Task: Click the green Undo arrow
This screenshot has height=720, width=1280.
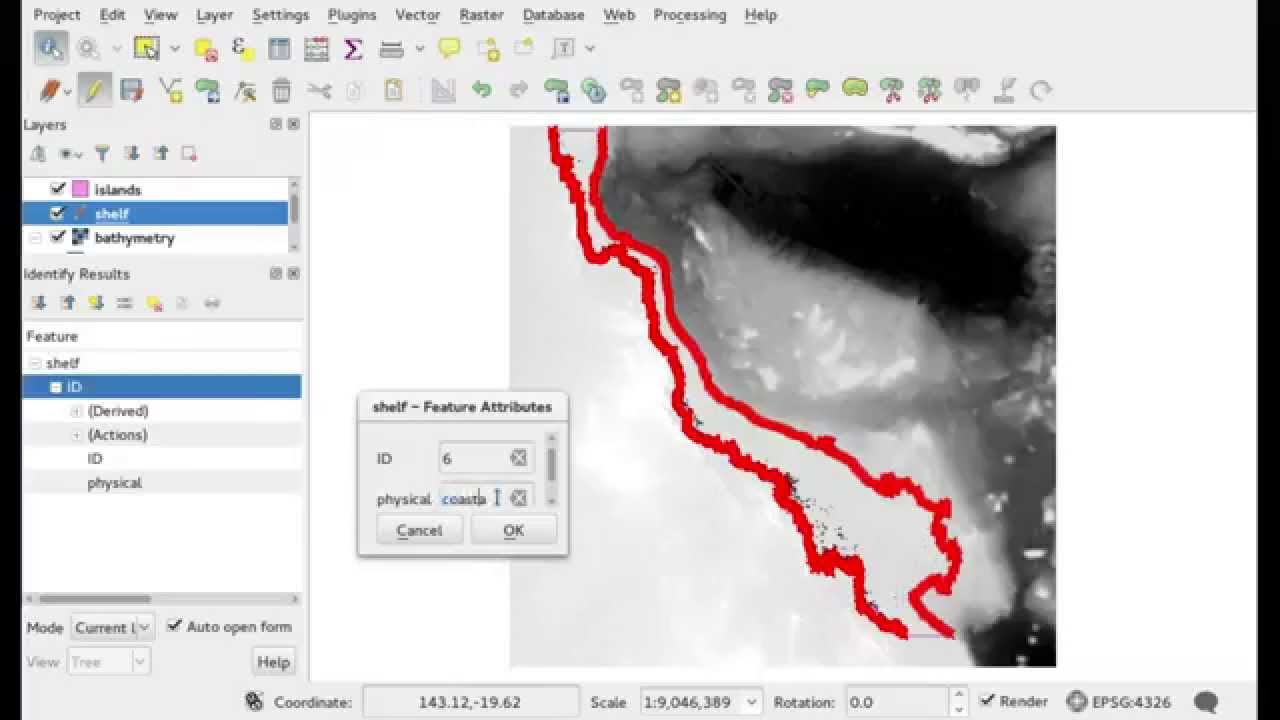Action: (x=481, y=90)
